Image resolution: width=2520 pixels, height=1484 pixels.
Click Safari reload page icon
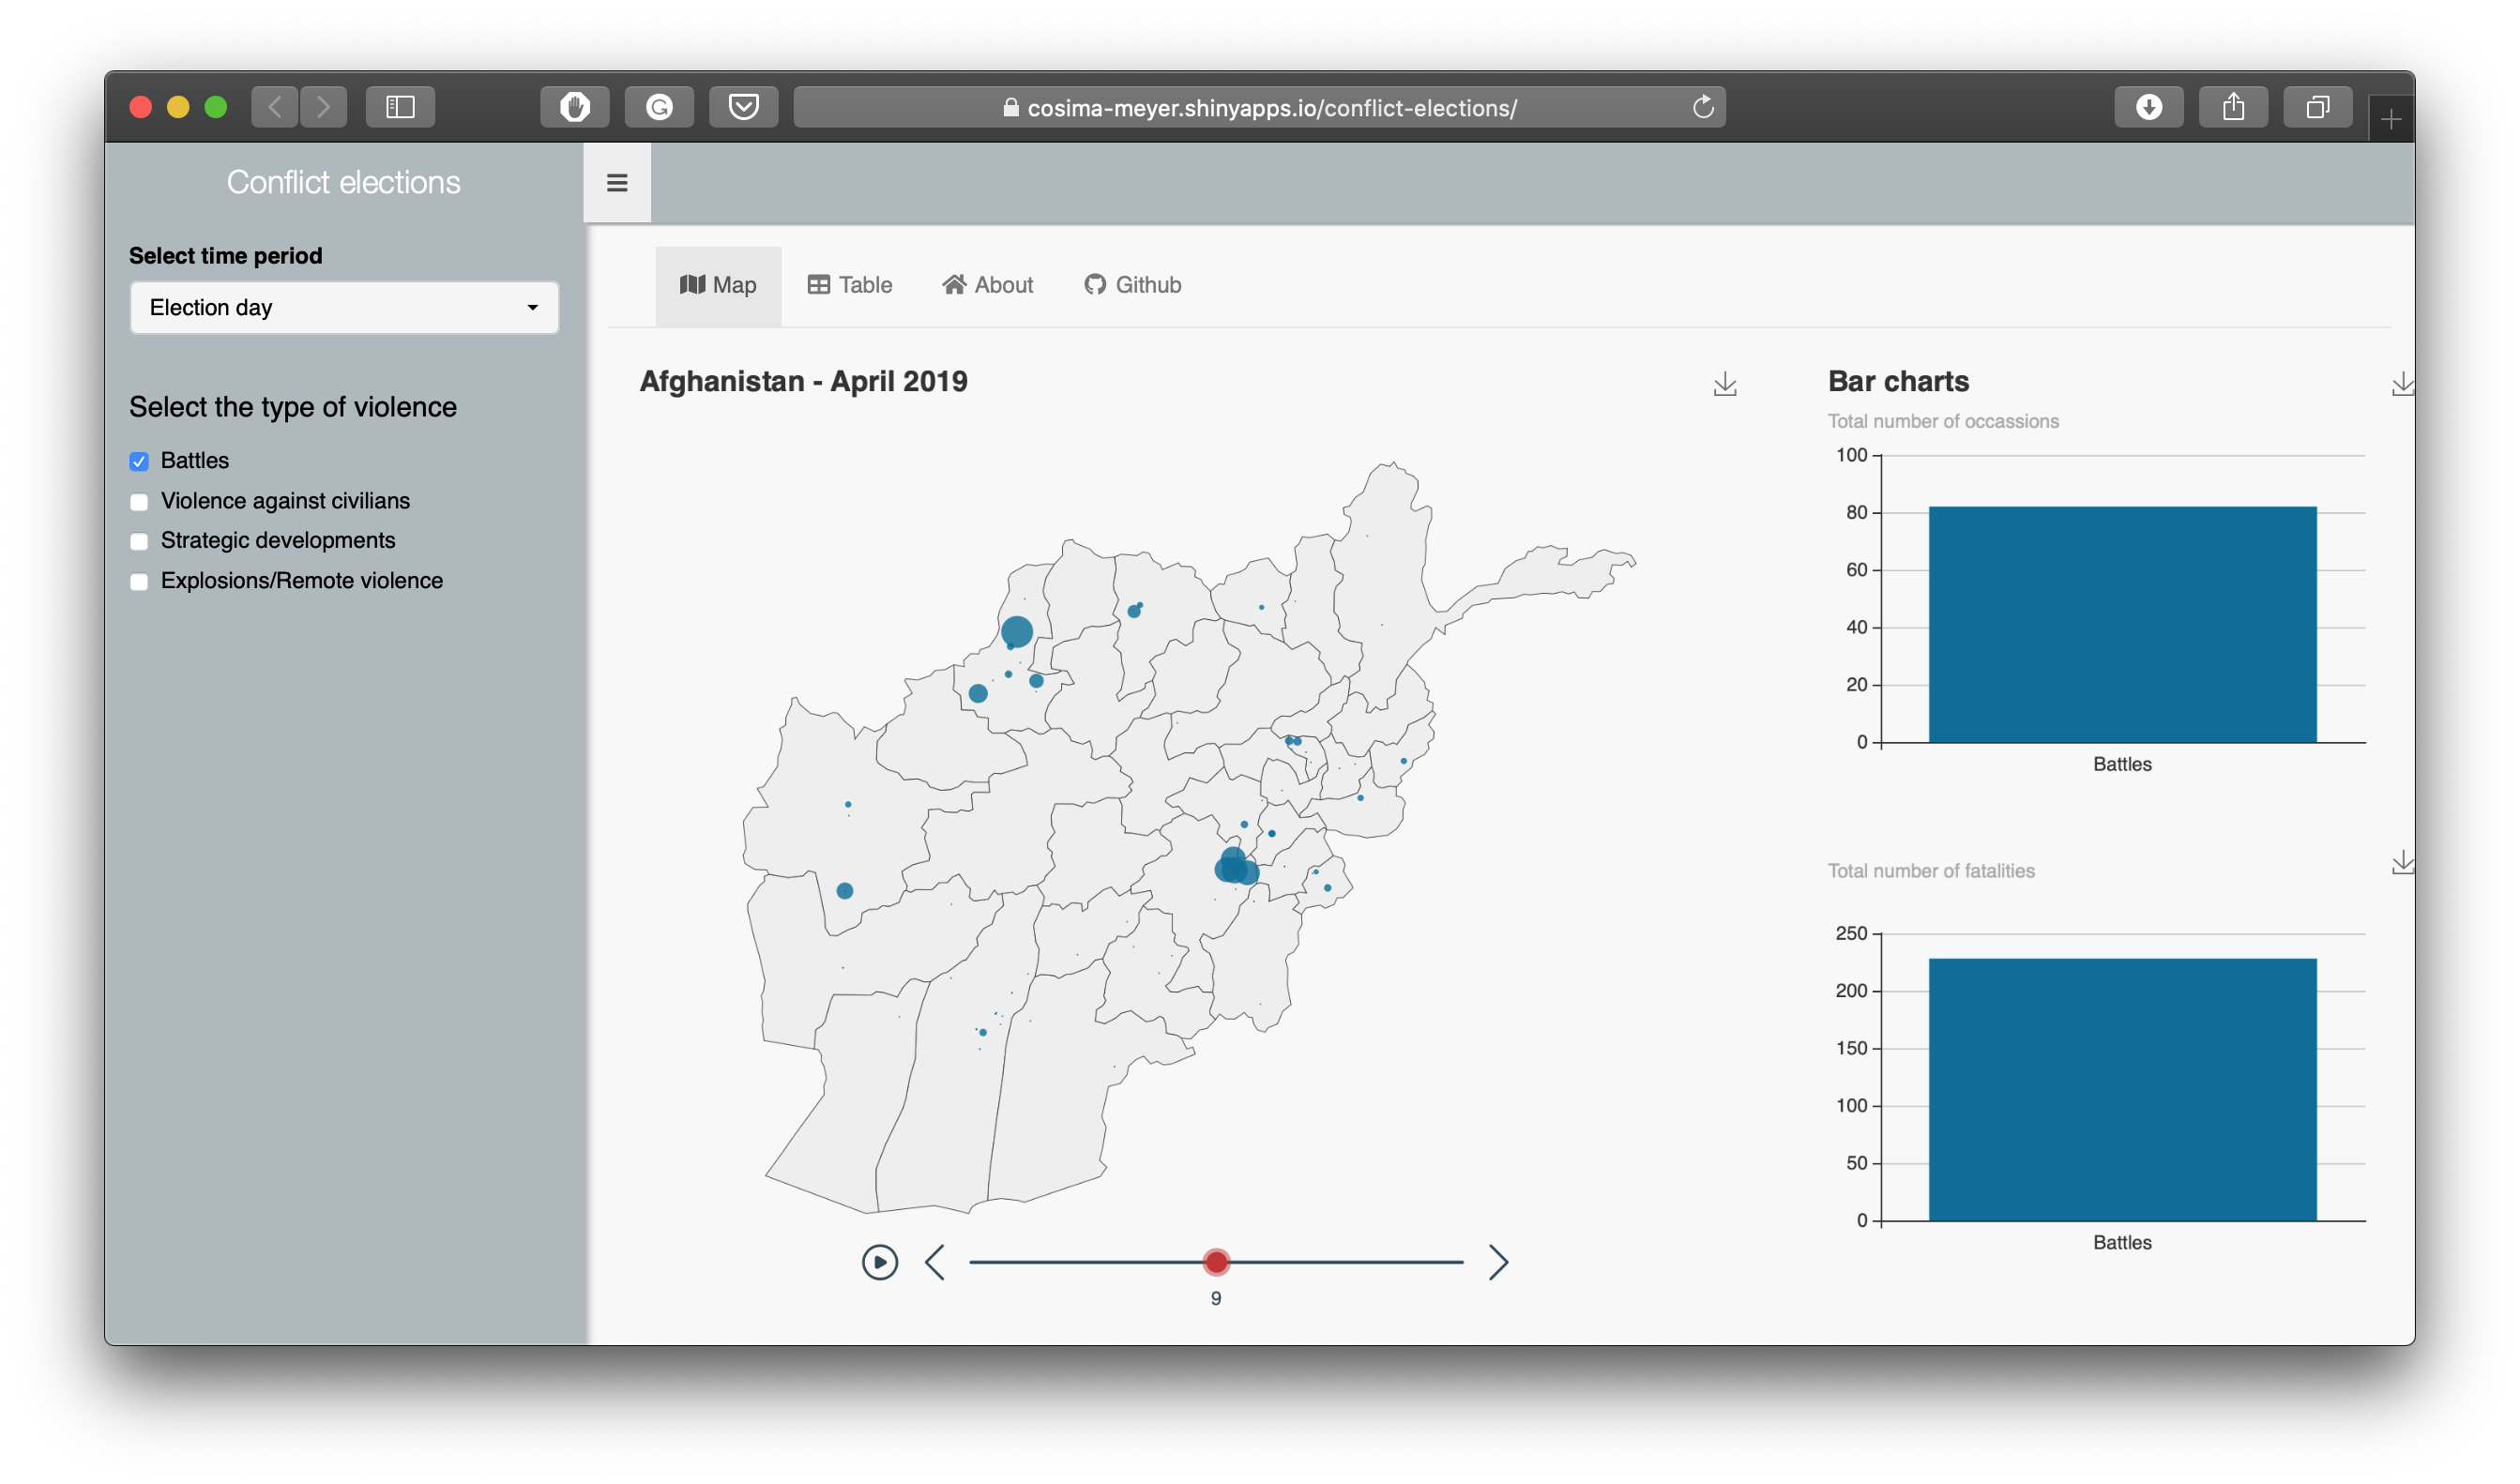[1703, 107]
